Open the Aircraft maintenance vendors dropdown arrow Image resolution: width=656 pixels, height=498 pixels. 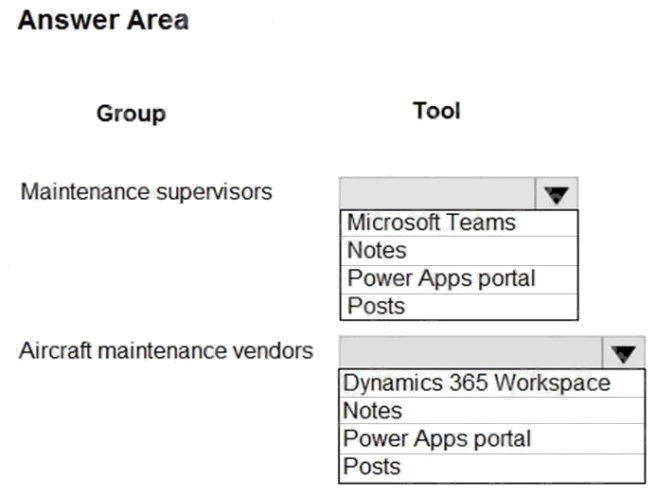[623, 352]
